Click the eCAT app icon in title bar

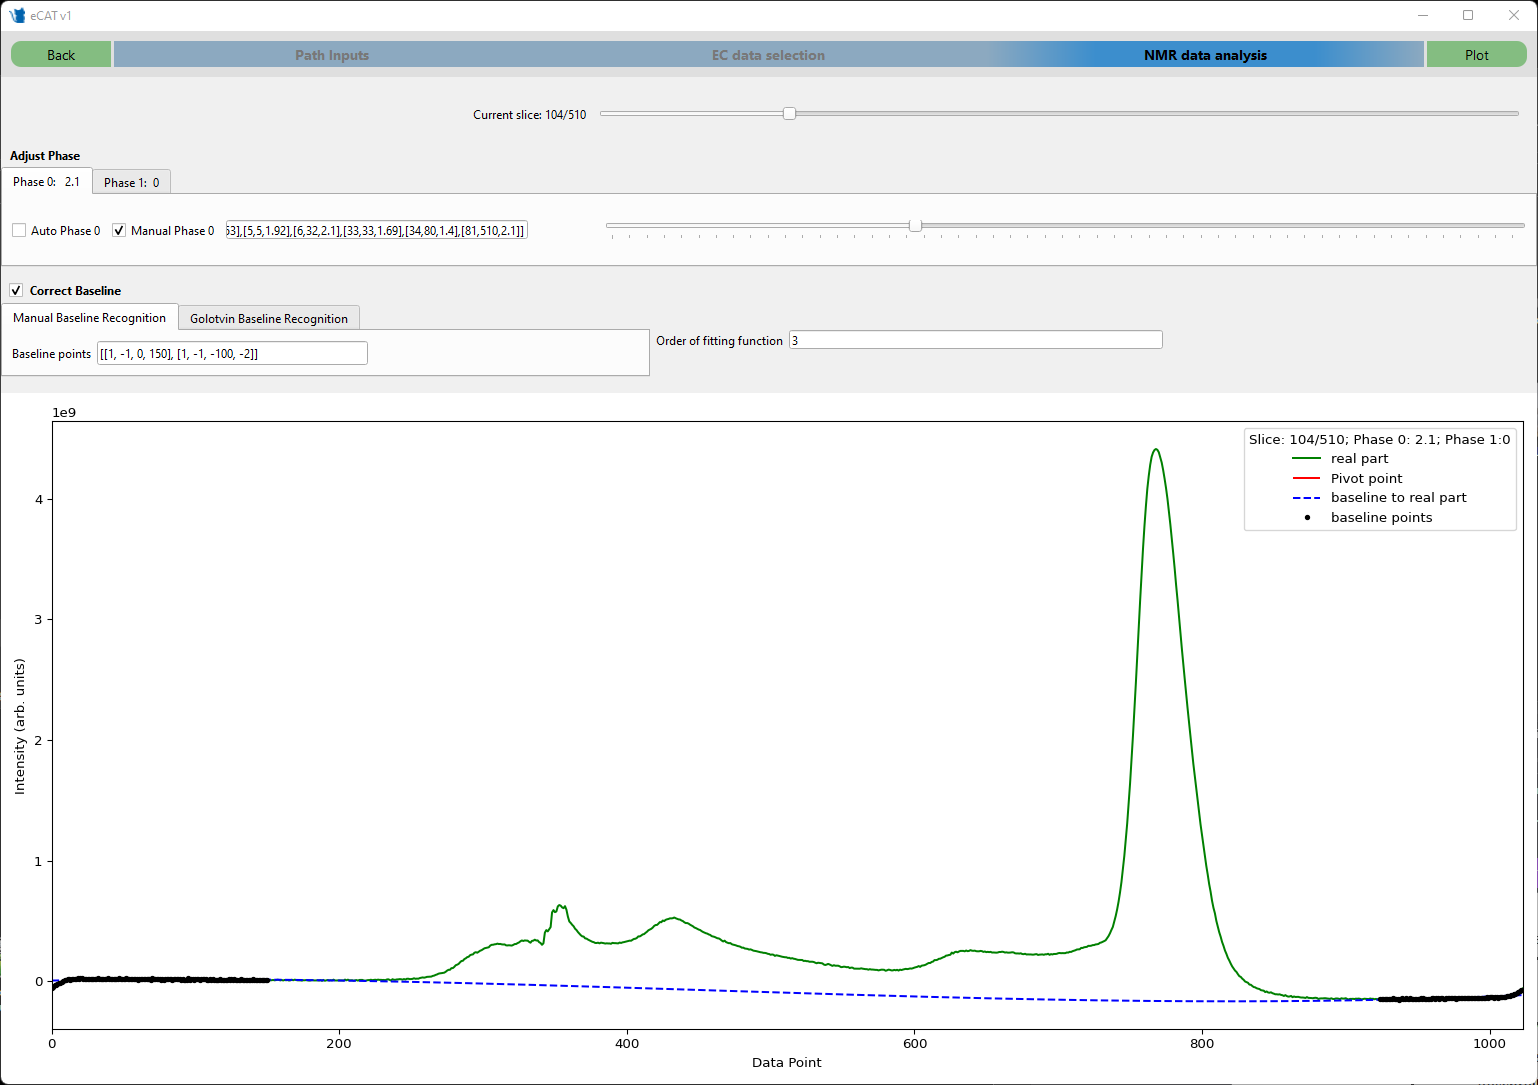(x=17, y=15)
